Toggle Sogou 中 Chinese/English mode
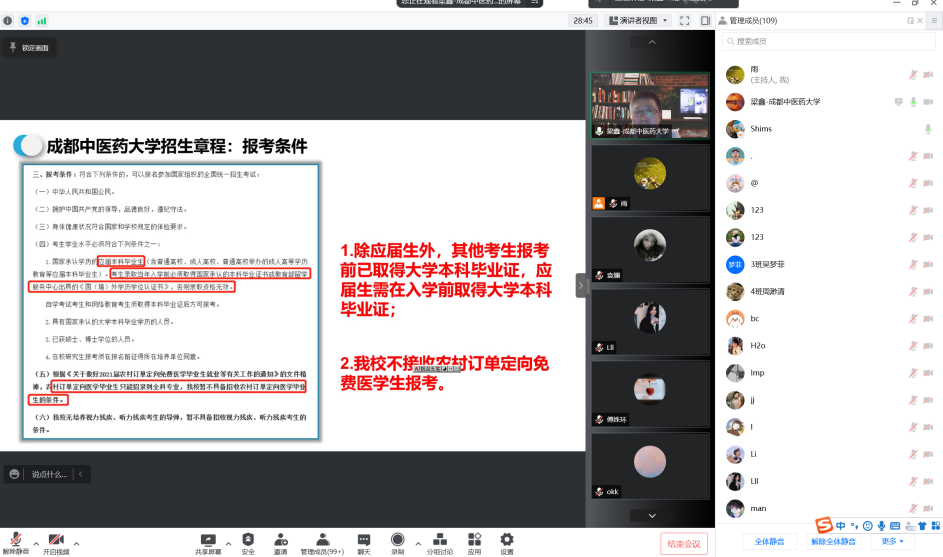 840,526
